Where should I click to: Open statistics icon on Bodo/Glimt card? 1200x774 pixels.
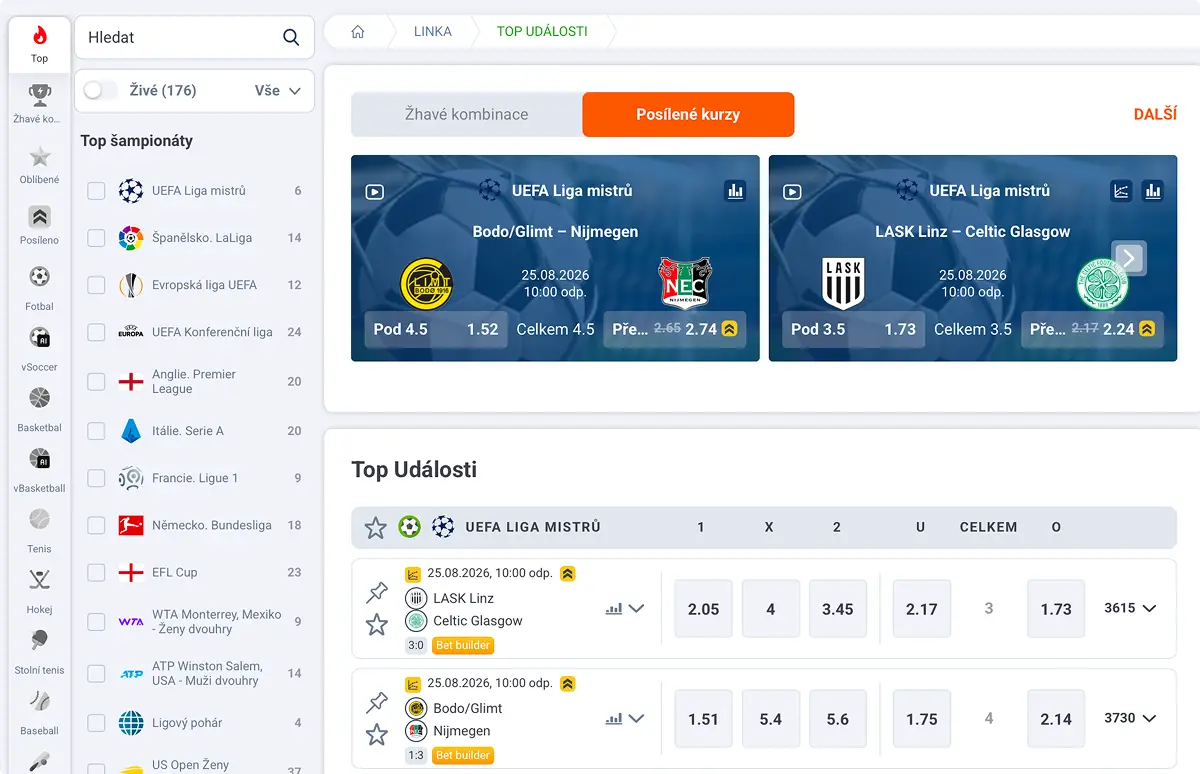pos(736,191)
